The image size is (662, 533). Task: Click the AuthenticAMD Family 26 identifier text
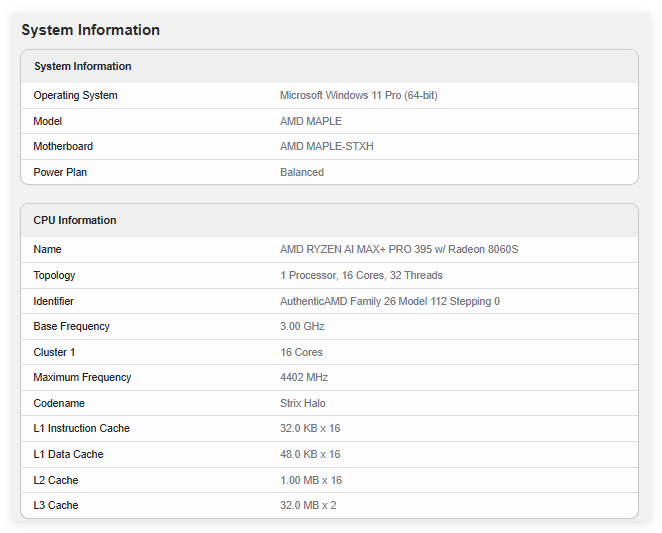(x=390, y=301)
